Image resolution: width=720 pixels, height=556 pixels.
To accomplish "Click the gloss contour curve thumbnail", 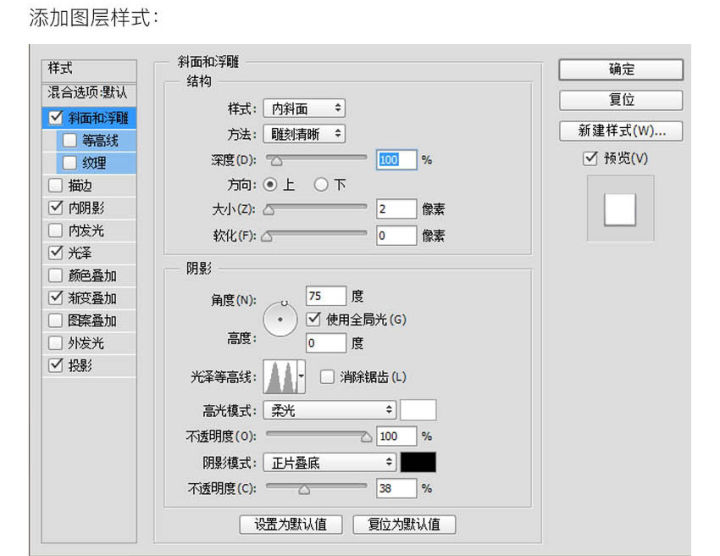I will click(279, 378).
